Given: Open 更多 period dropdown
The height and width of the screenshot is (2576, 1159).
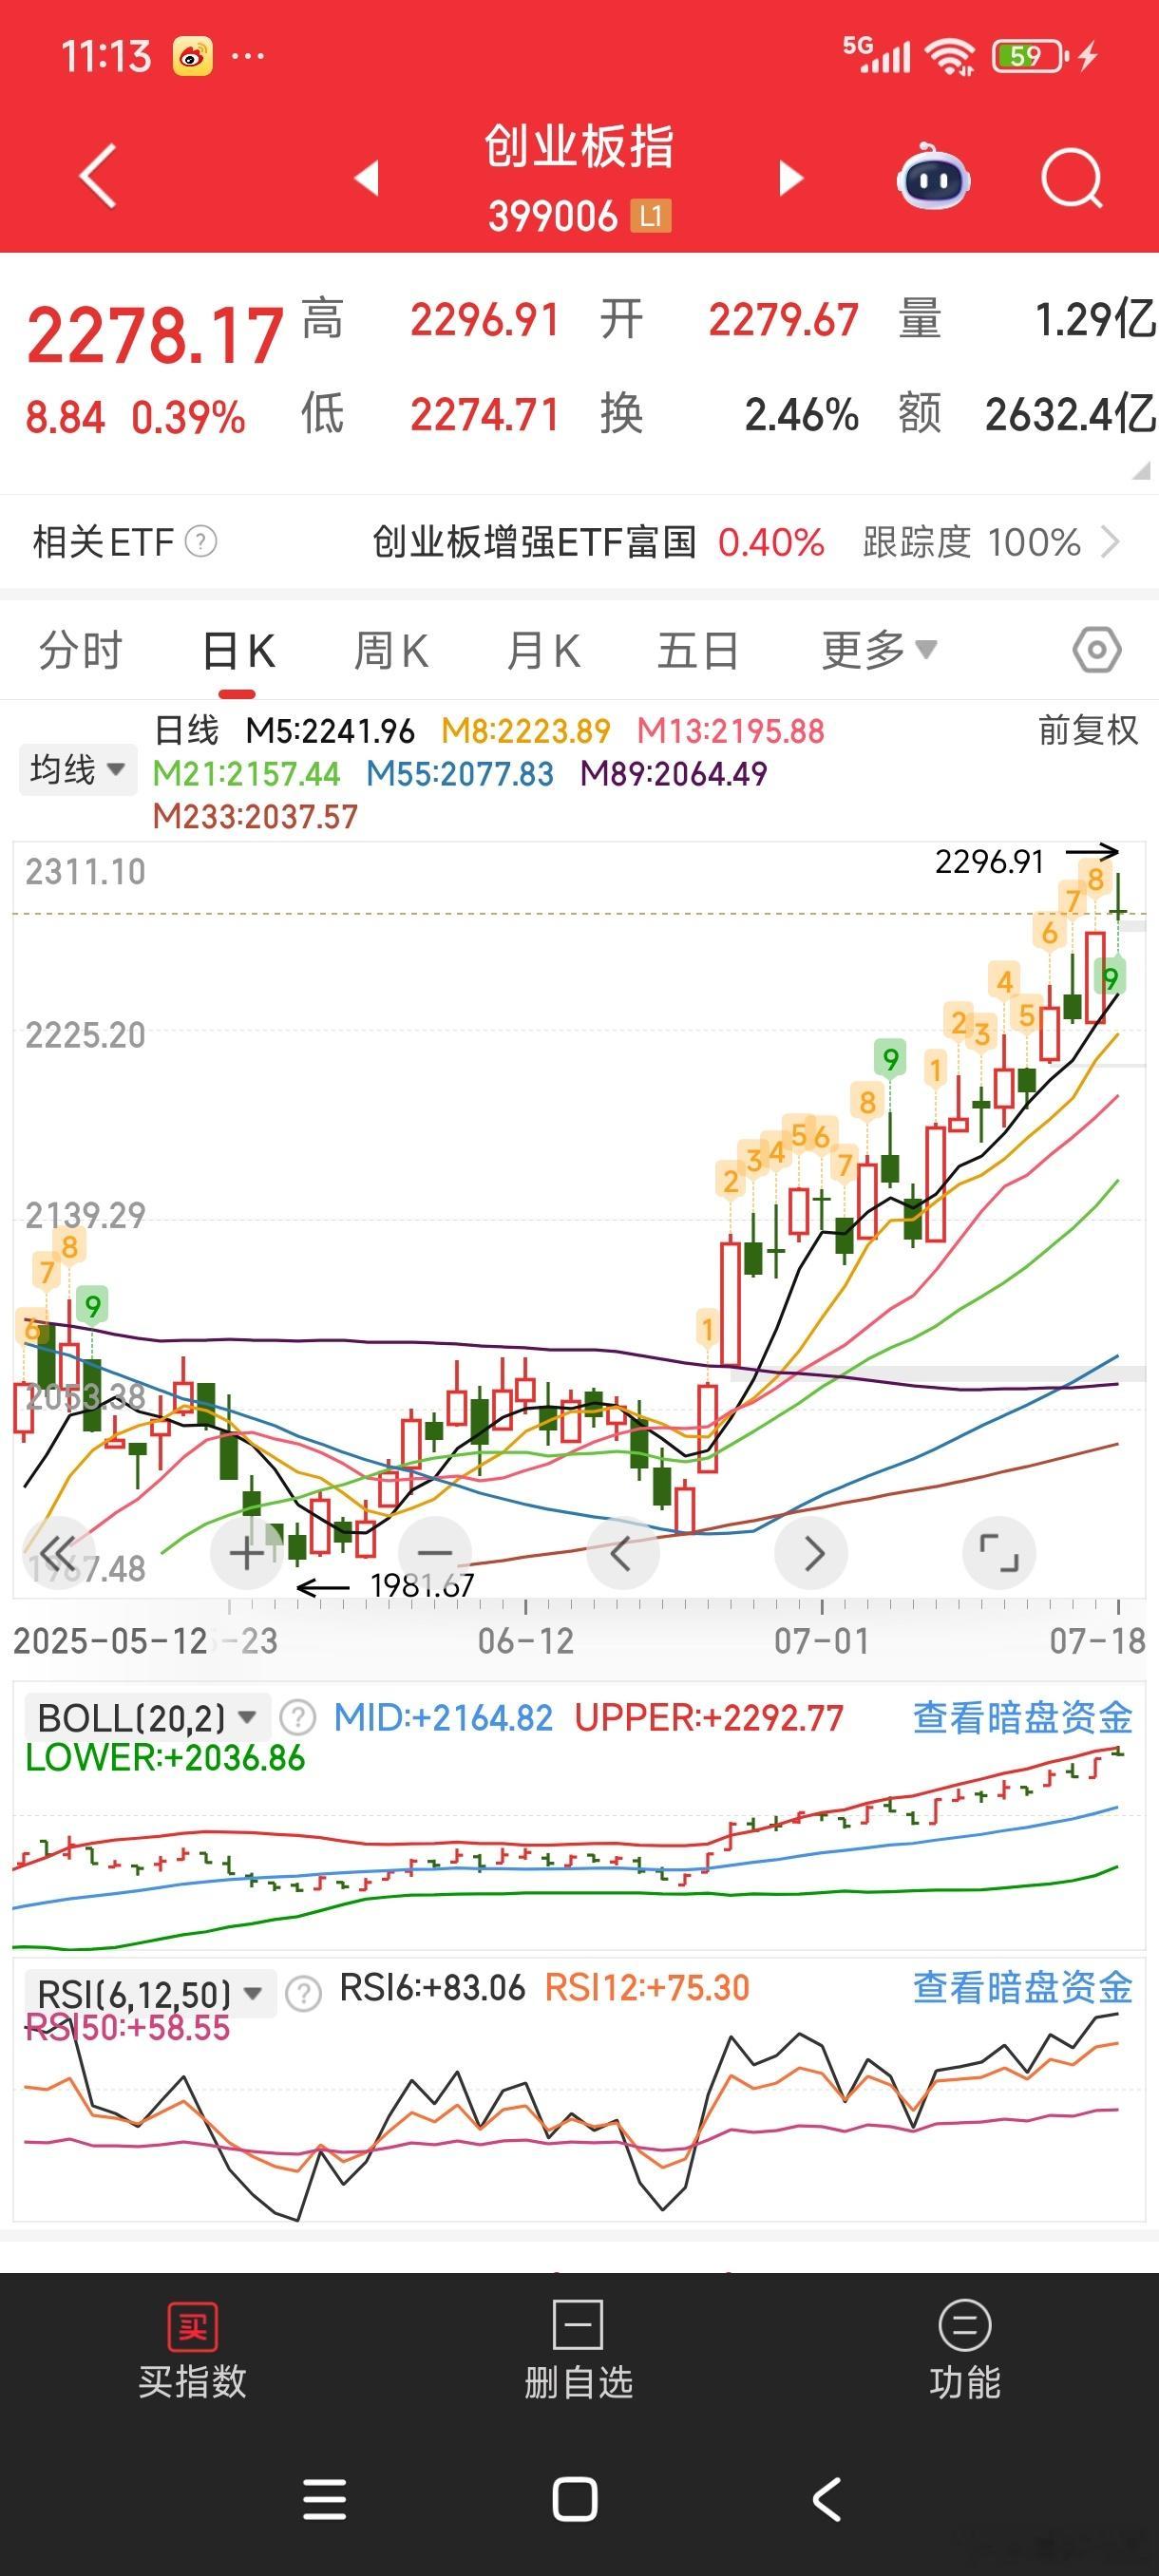Looking at the screenshot, I should (879, 650).
